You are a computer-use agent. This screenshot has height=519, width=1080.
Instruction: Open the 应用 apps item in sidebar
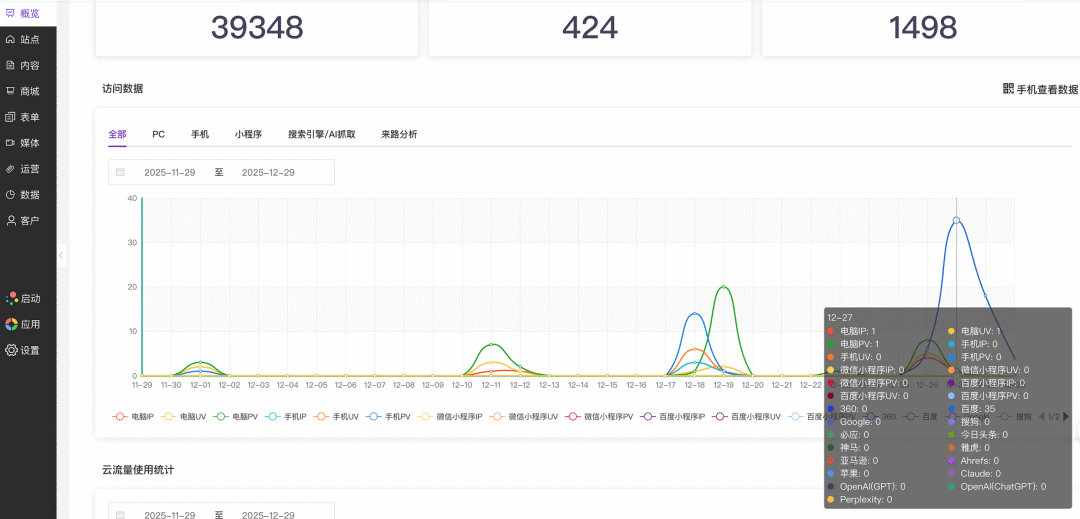[22, 324]
